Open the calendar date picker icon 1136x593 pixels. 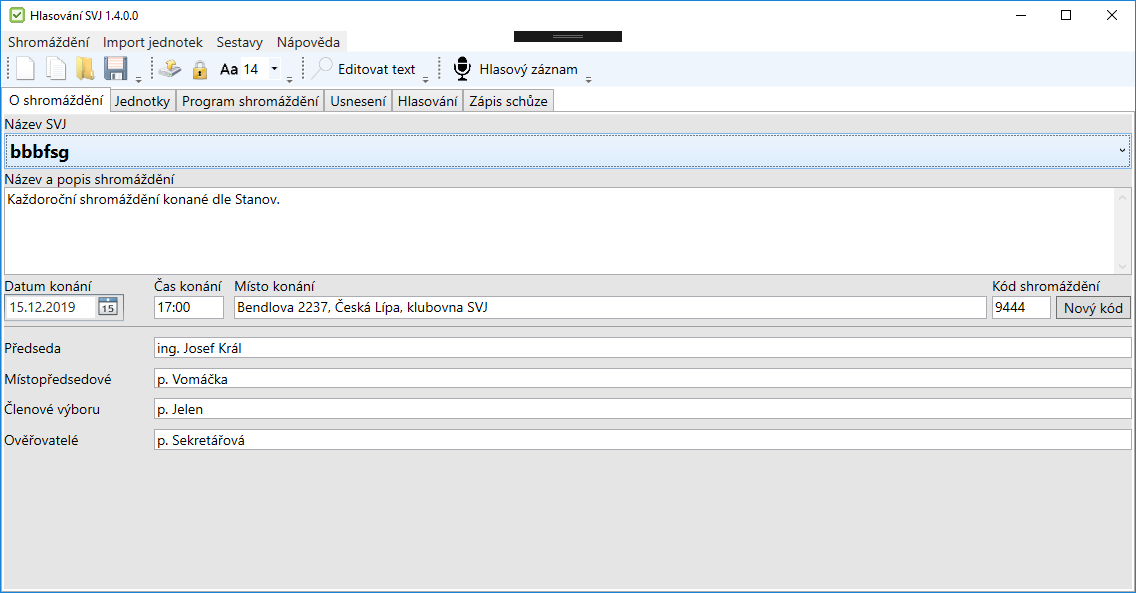pyautogui.click(x=108, y=307)
